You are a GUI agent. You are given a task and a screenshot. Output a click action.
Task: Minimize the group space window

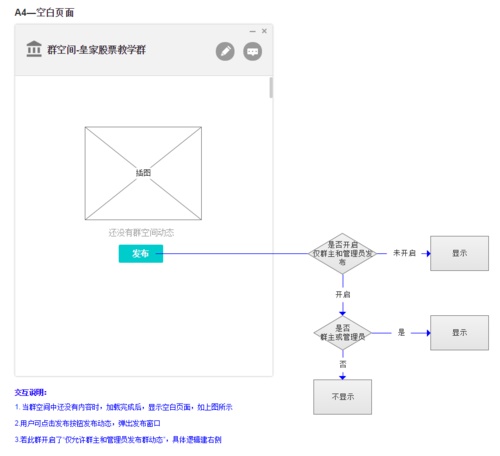pos(252,31)
